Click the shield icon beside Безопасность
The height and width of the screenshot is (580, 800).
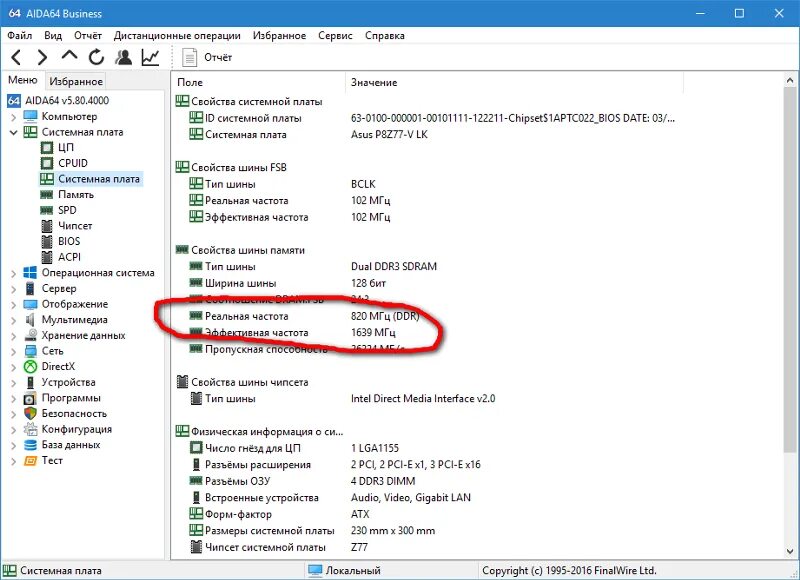click(x=30, y=414)
